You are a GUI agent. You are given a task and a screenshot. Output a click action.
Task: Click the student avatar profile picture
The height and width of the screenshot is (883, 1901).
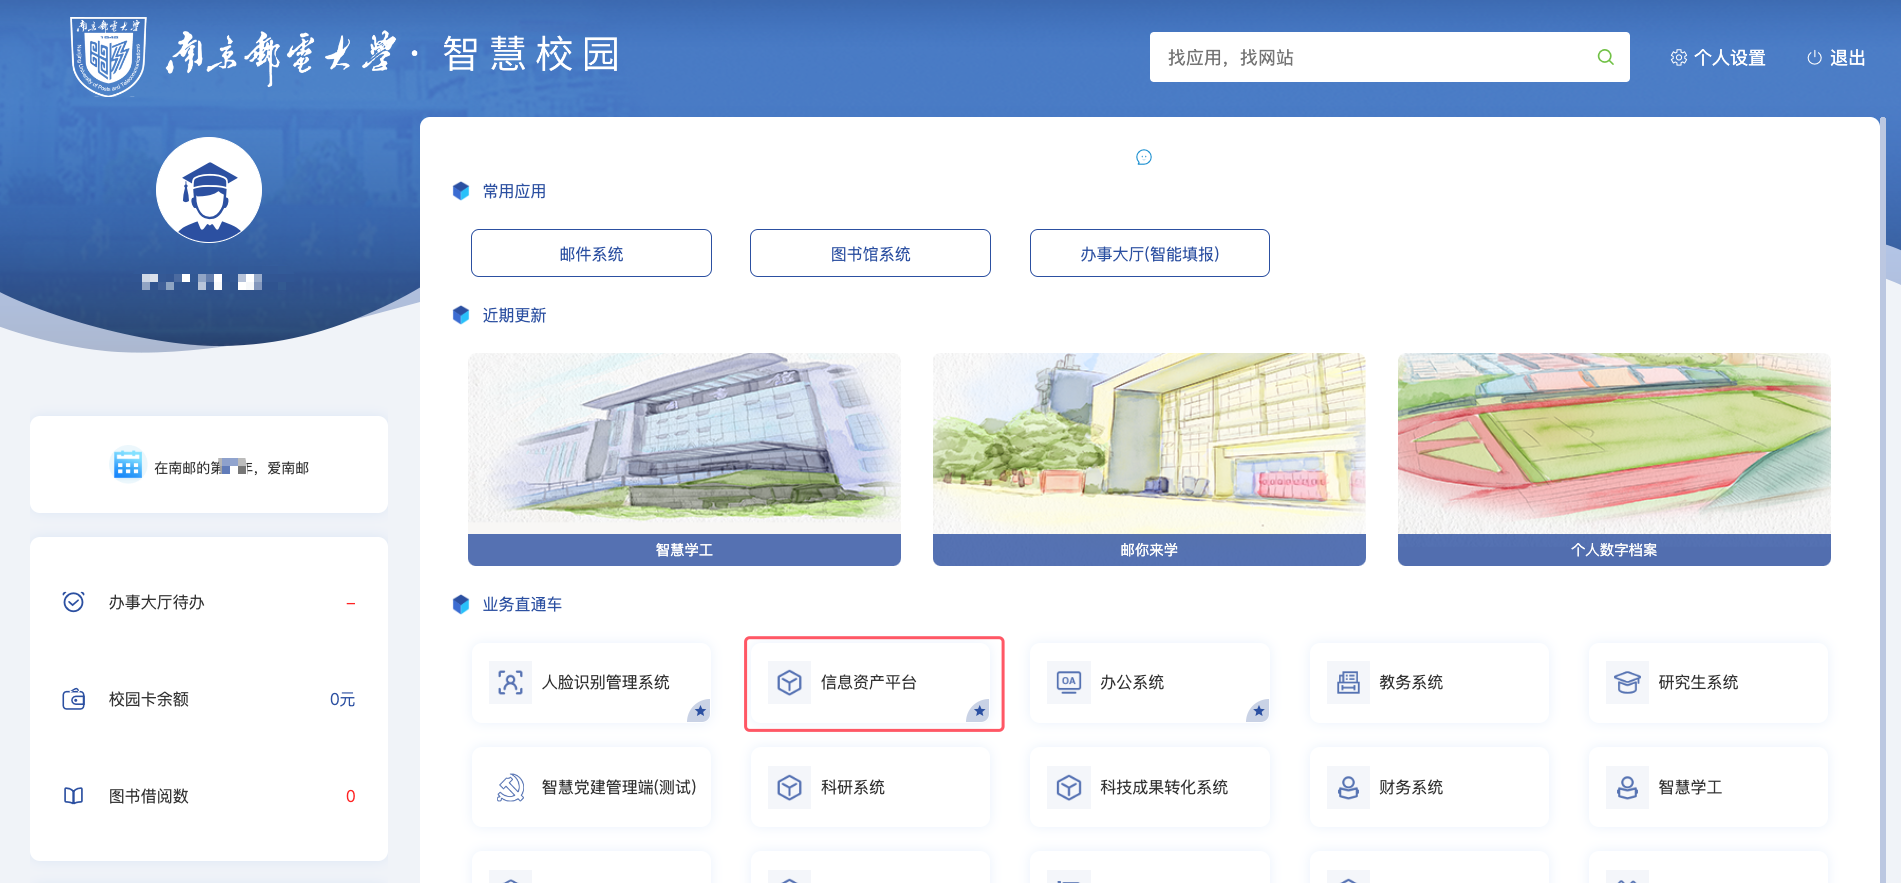tap(209, 190)
